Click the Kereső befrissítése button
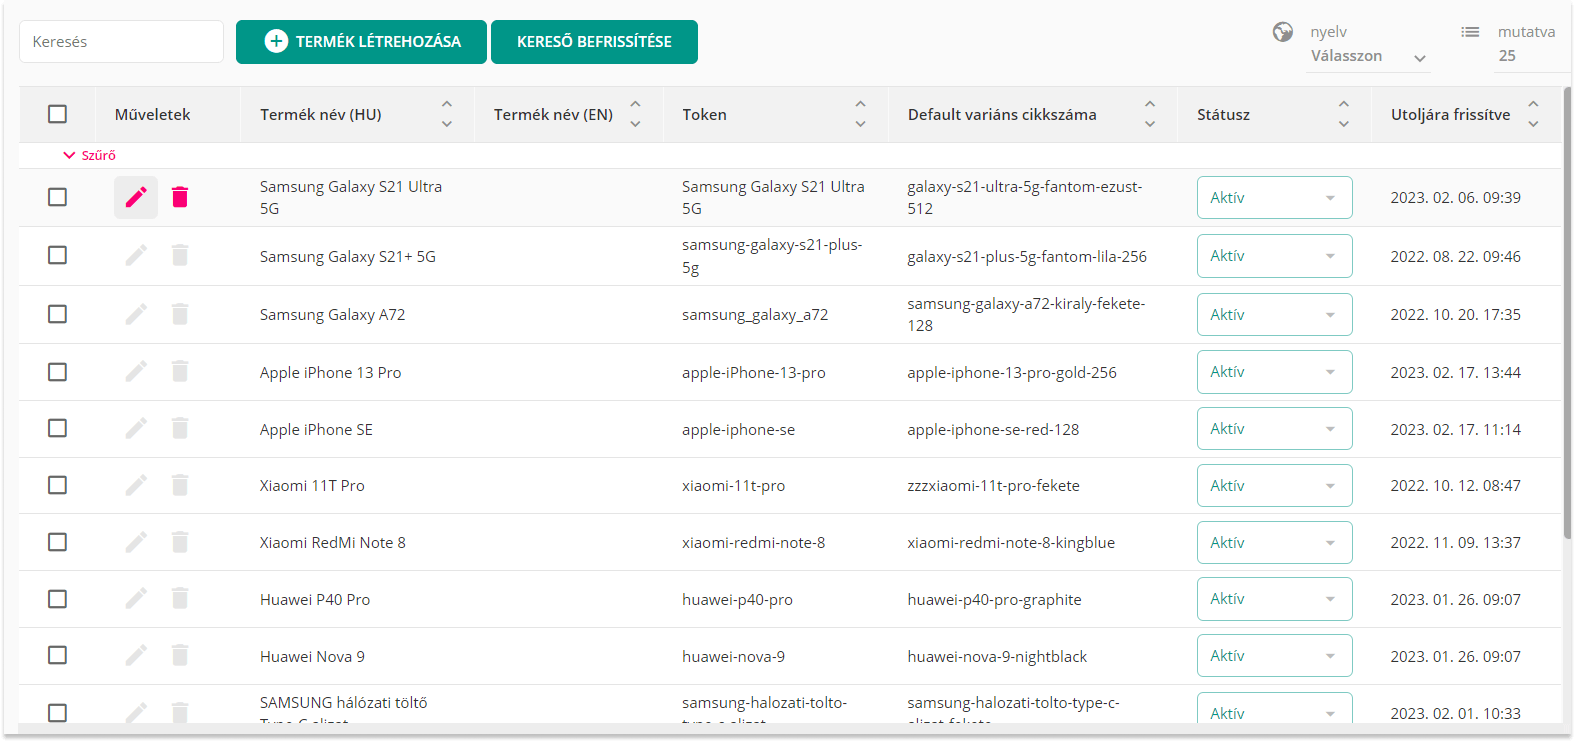1575x742 pixels. coord(594,42)
